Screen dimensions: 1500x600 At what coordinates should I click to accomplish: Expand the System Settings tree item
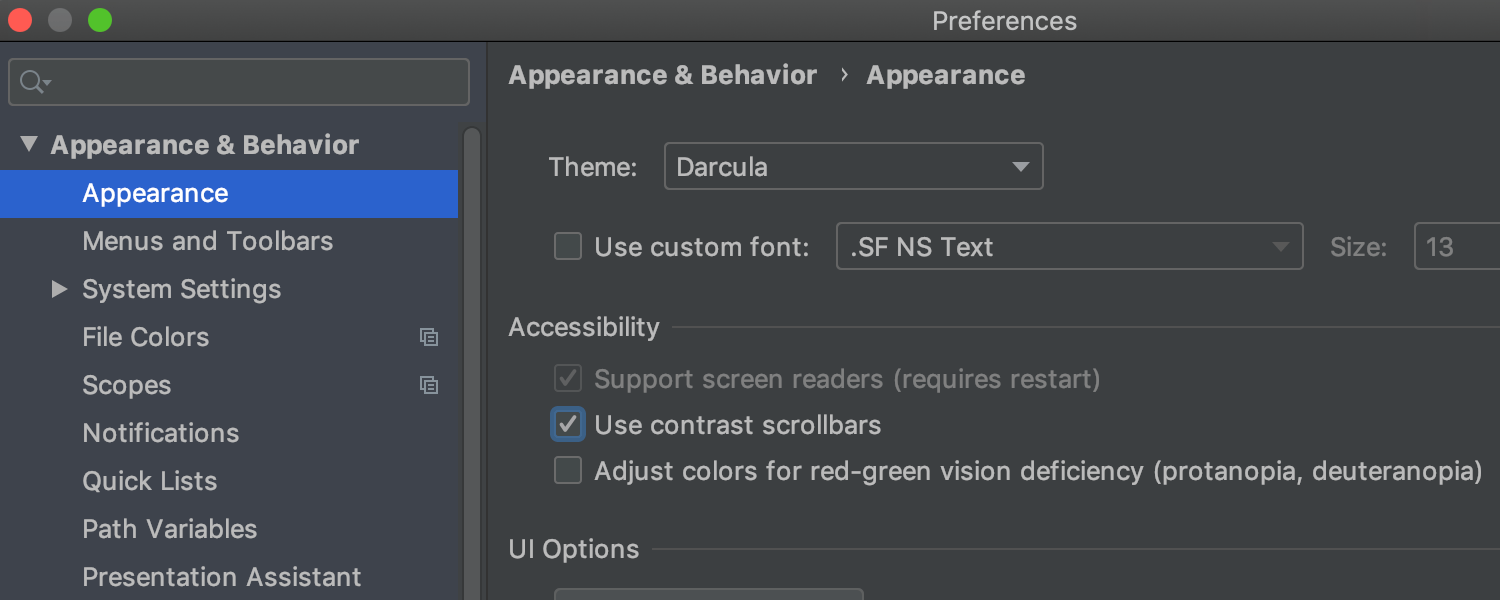click(x=59, y=289)
